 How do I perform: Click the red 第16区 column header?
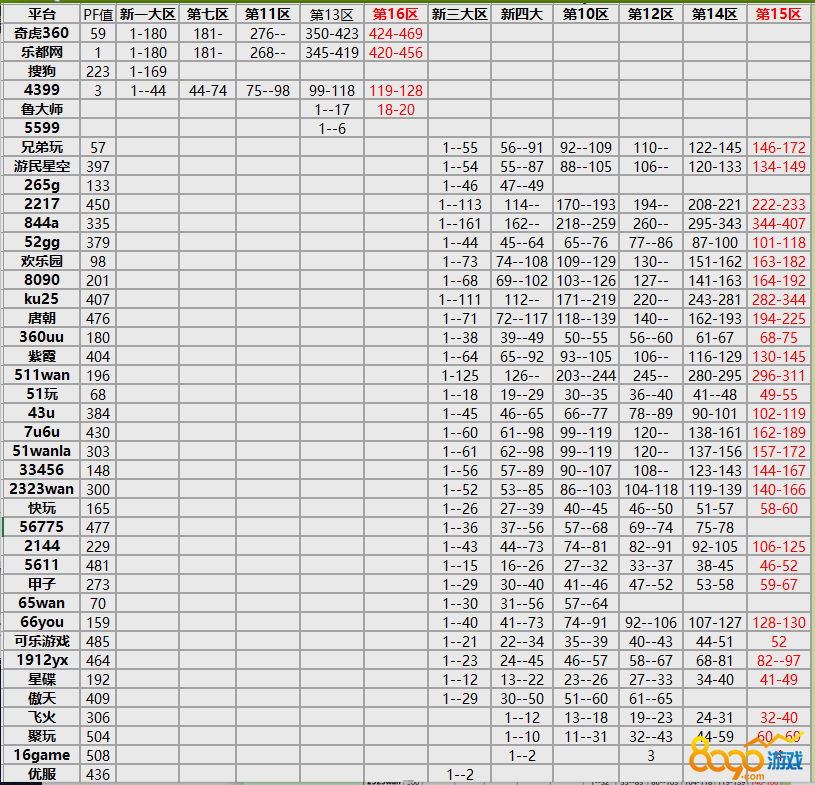click(x=396, y=14)
